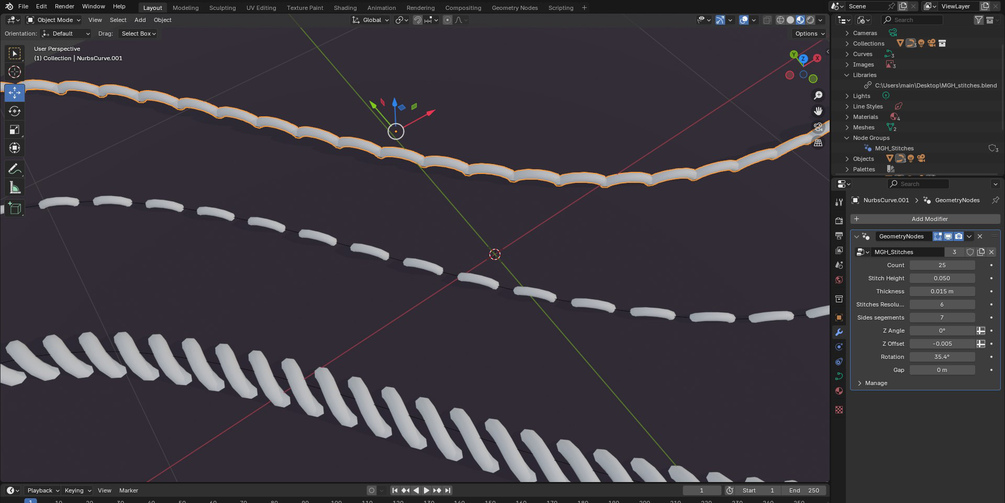The image size is (1005, 503).
Task: Click the Add Modifier button
Action: [925, 219]
